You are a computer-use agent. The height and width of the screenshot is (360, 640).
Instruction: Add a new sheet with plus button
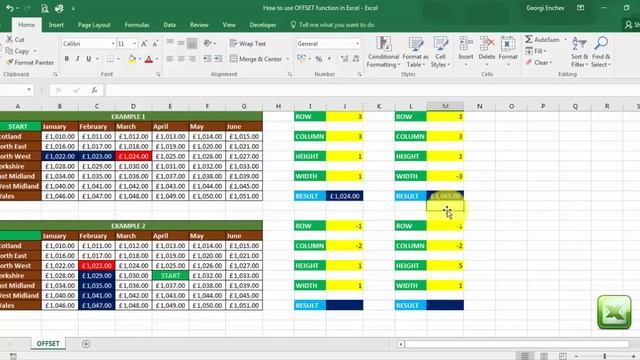click(86, 344)
